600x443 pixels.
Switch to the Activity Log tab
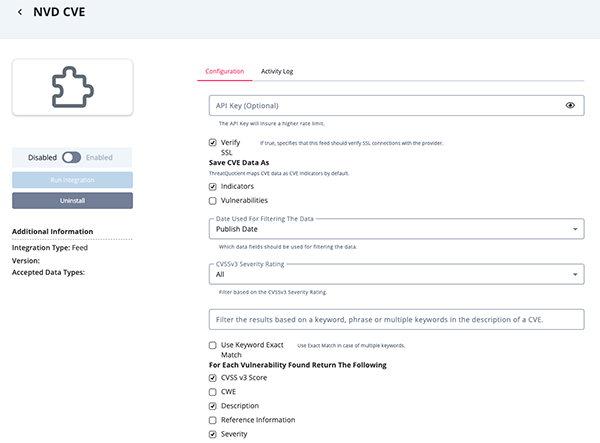click(x=277, y=71)
